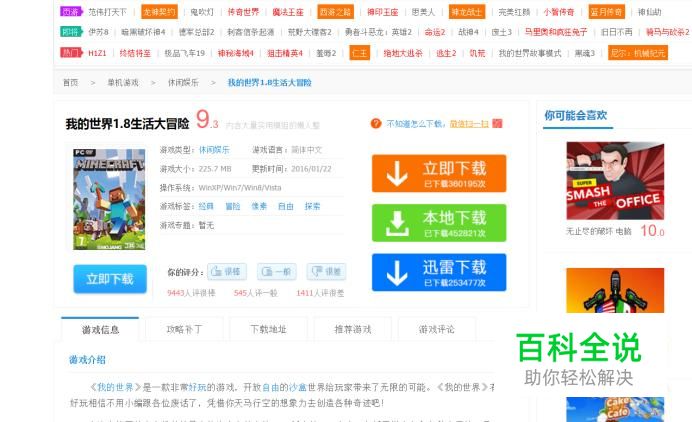Click the 沙盒 link in game intro
692x422 pixels.
tap(298, 388)
